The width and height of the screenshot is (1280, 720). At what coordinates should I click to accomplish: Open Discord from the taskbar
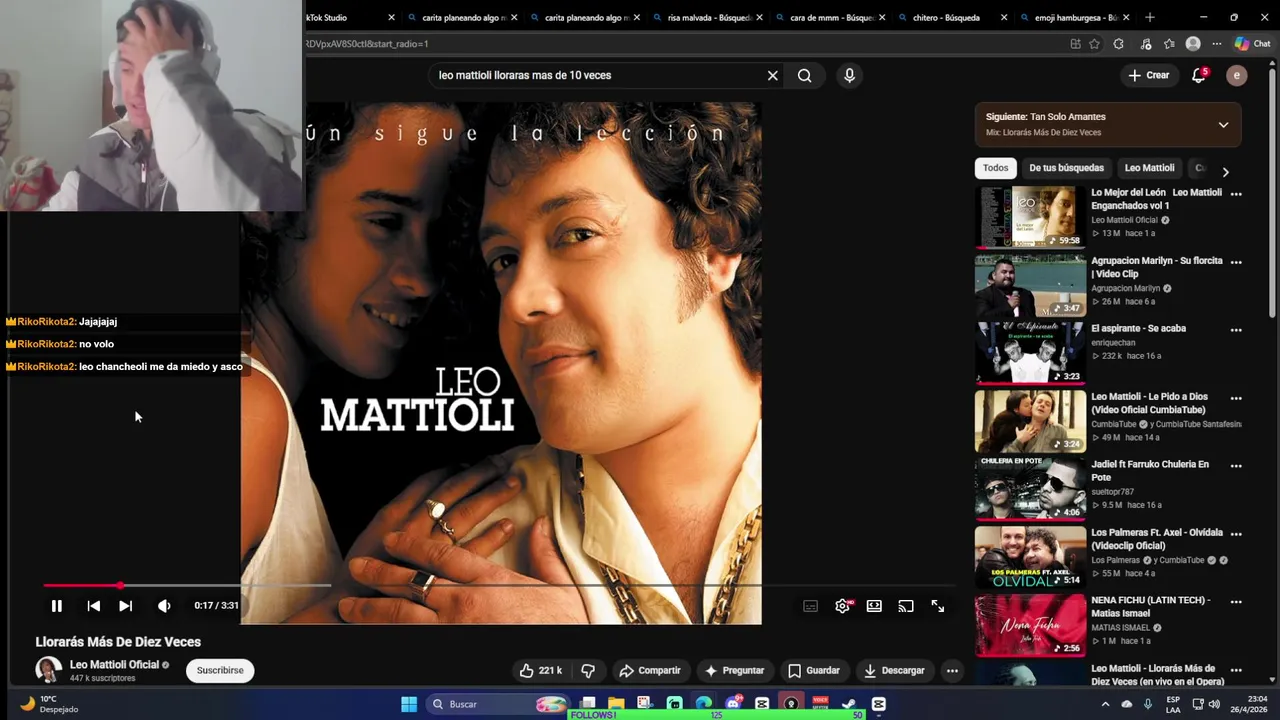pos(733,704)
